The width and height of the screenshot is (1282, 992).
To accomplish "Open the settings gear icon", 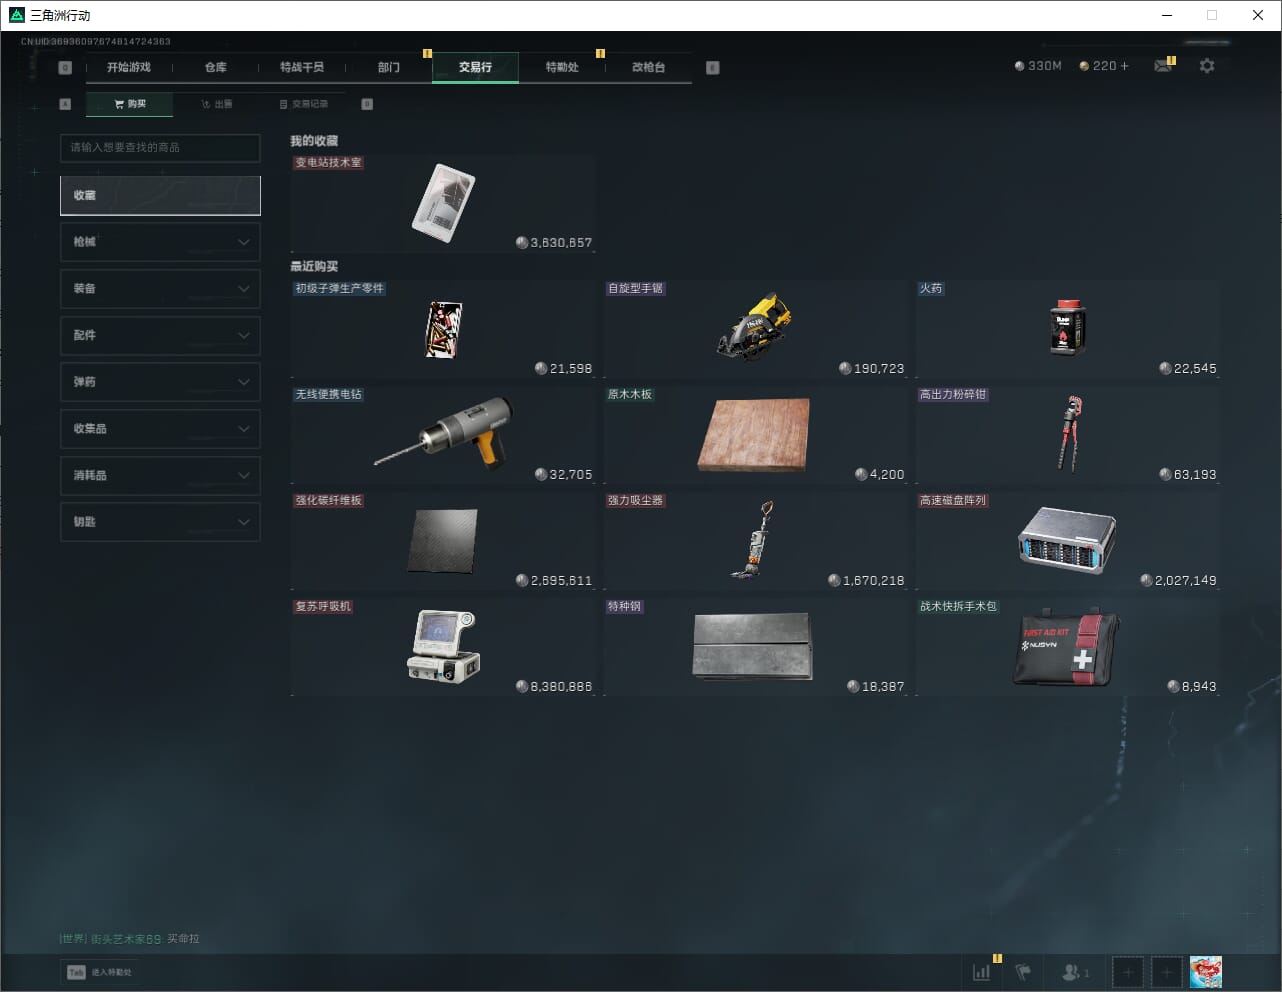I will [1207, 66].
